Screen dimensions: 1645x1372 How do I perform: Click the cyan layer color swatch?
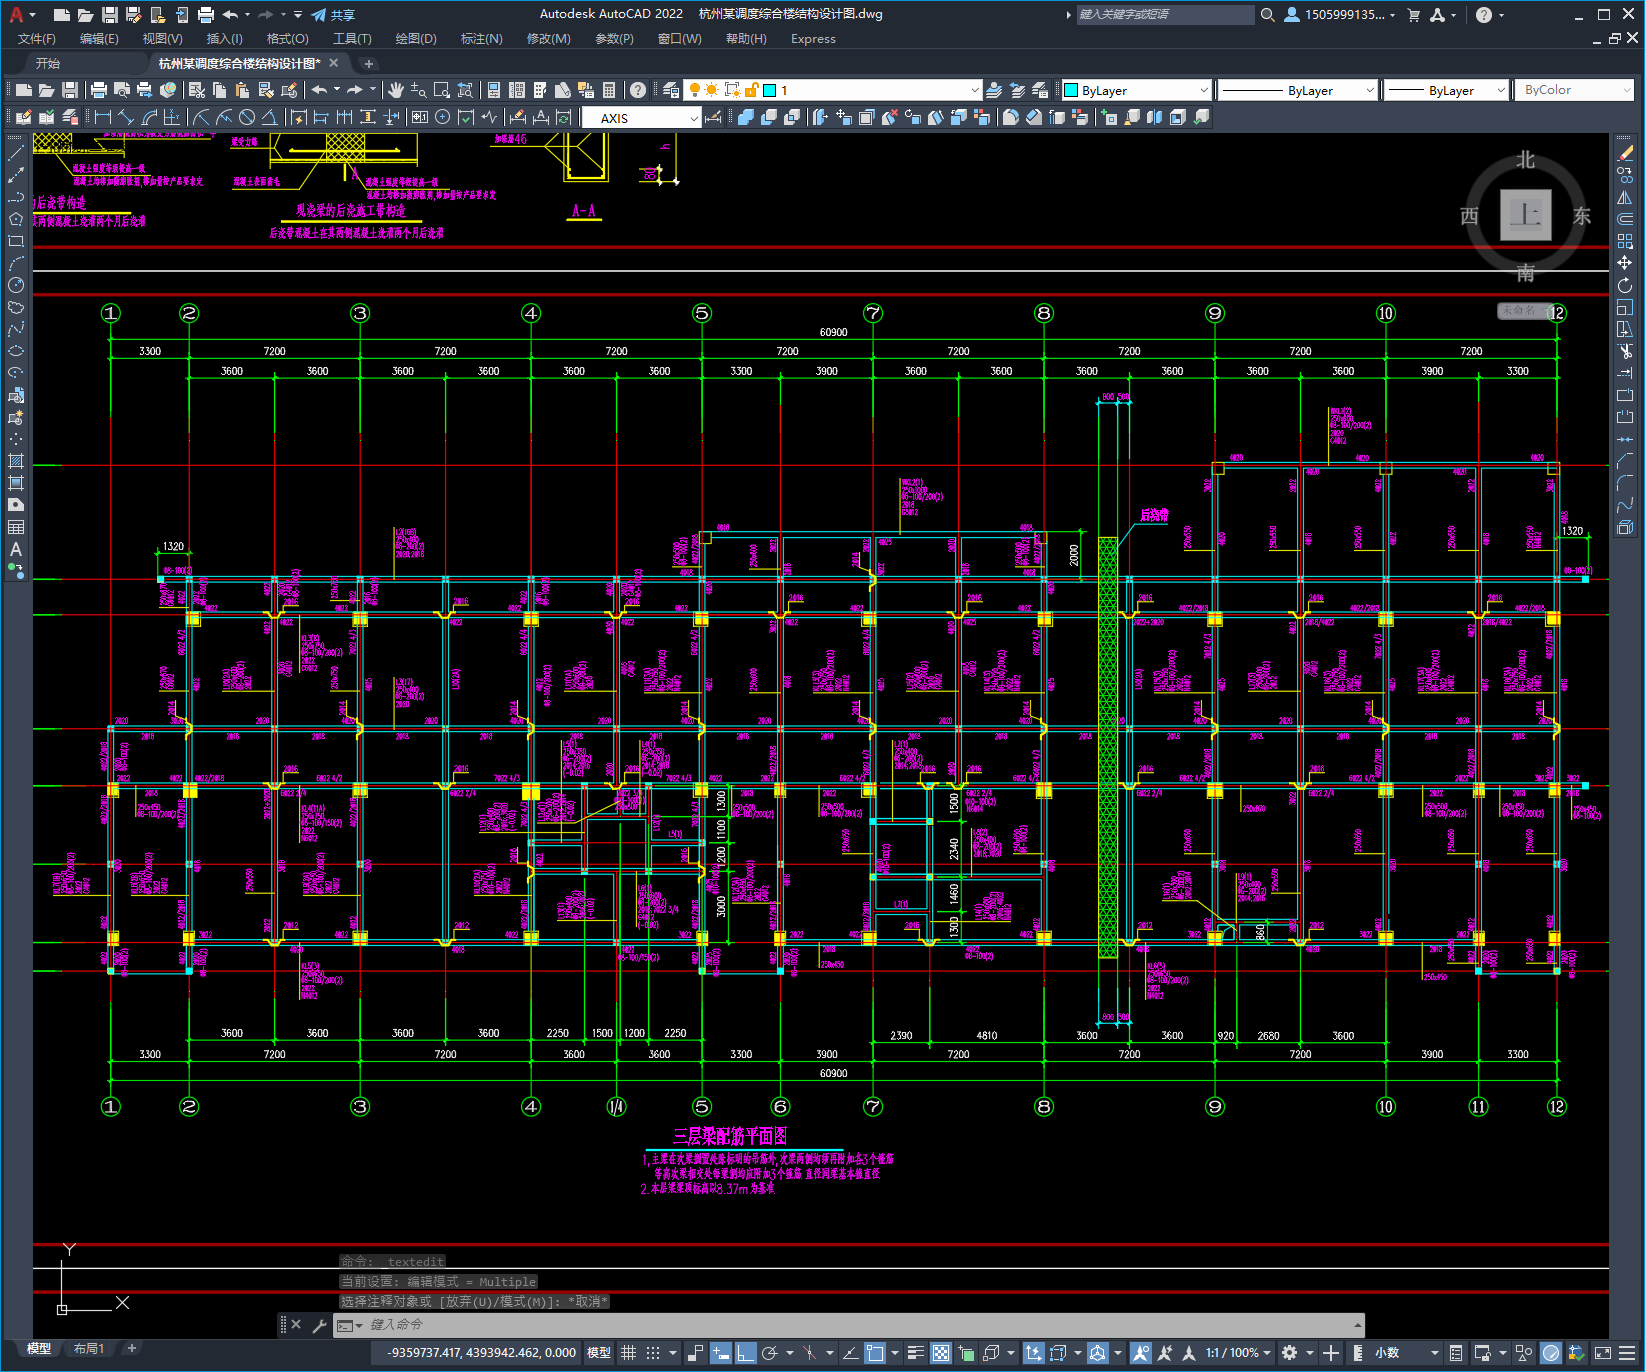pos(769,90)
